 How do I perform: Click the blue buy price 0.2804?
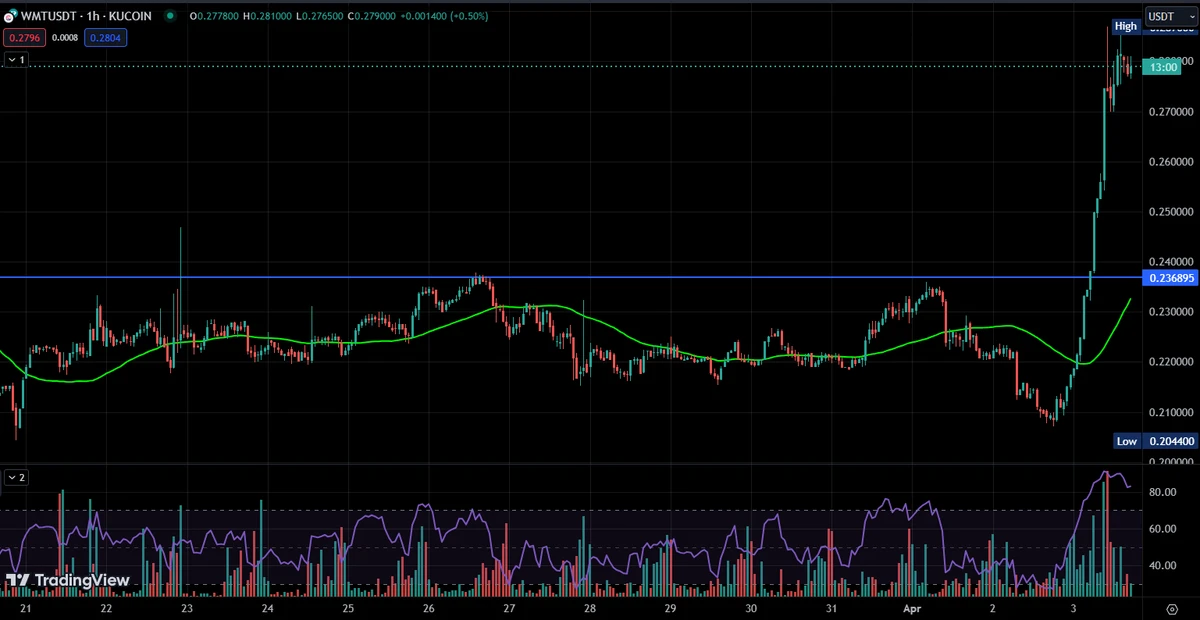[x=106, y=38]
